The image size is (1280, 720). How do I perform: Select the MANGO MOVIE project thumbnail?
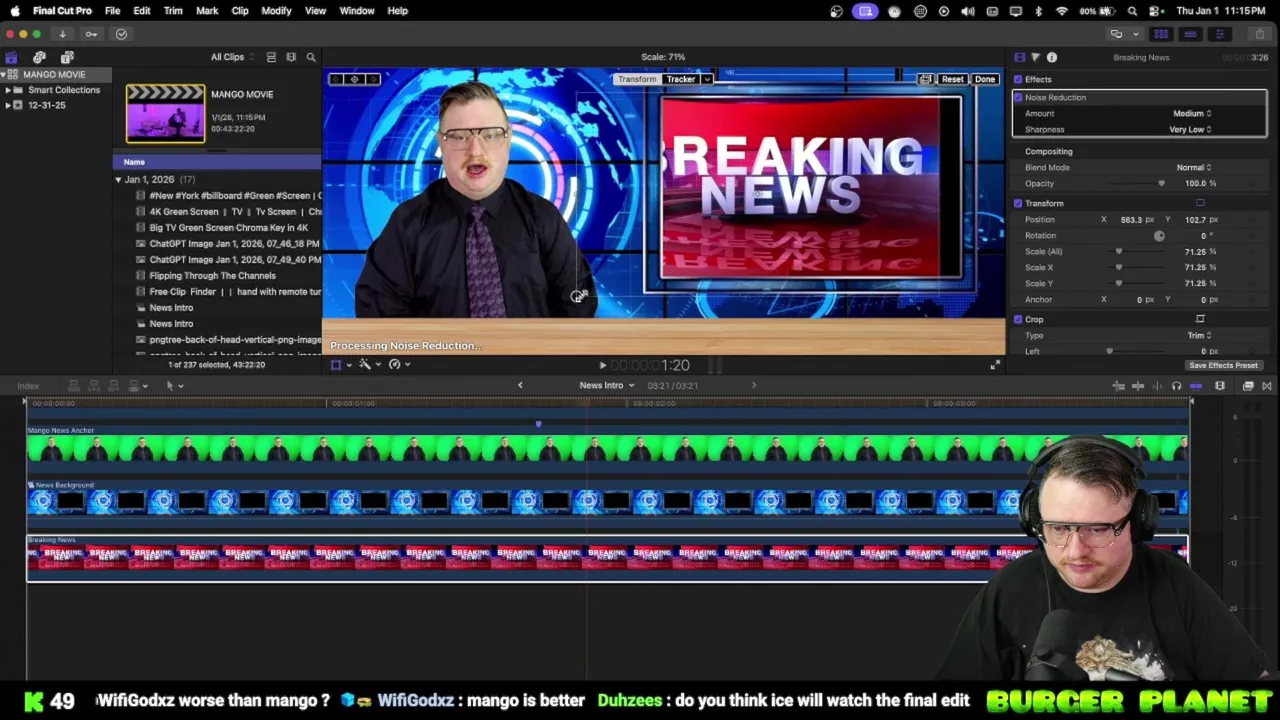pyautogui.click(x=165, y=113)
